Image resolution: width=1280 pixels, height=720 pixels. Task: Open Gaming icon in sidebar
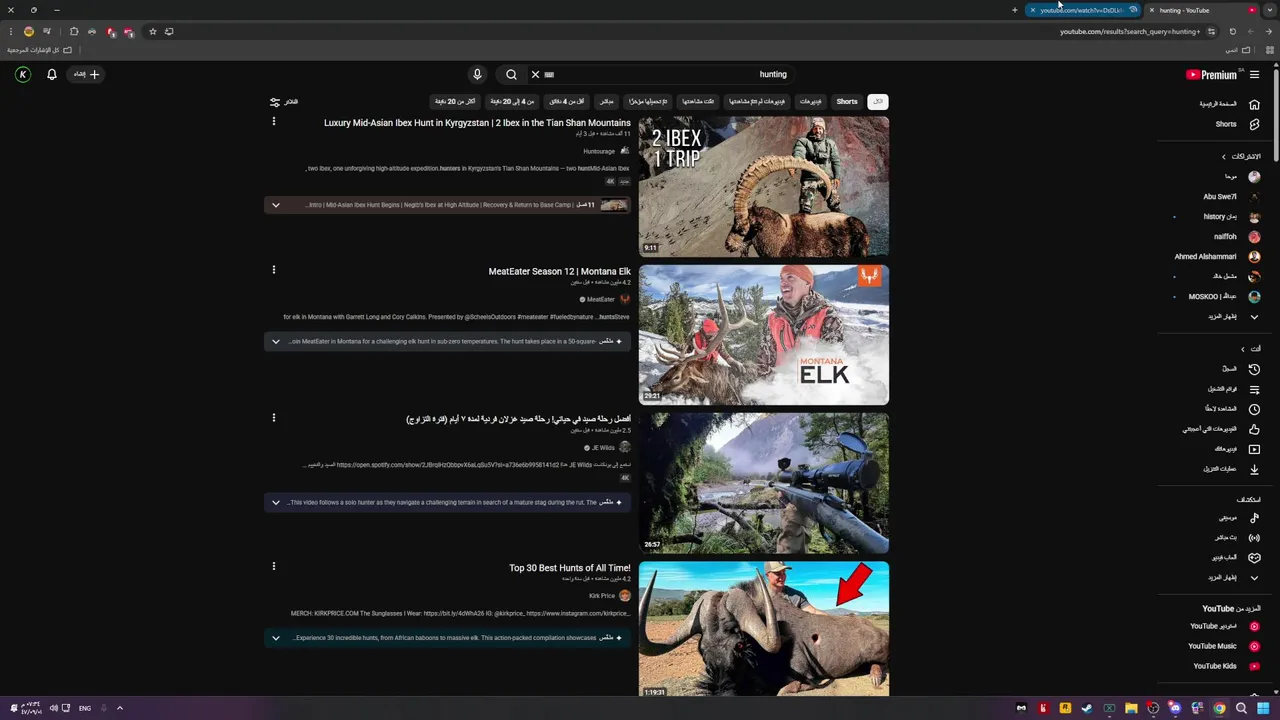[1254, 558]
